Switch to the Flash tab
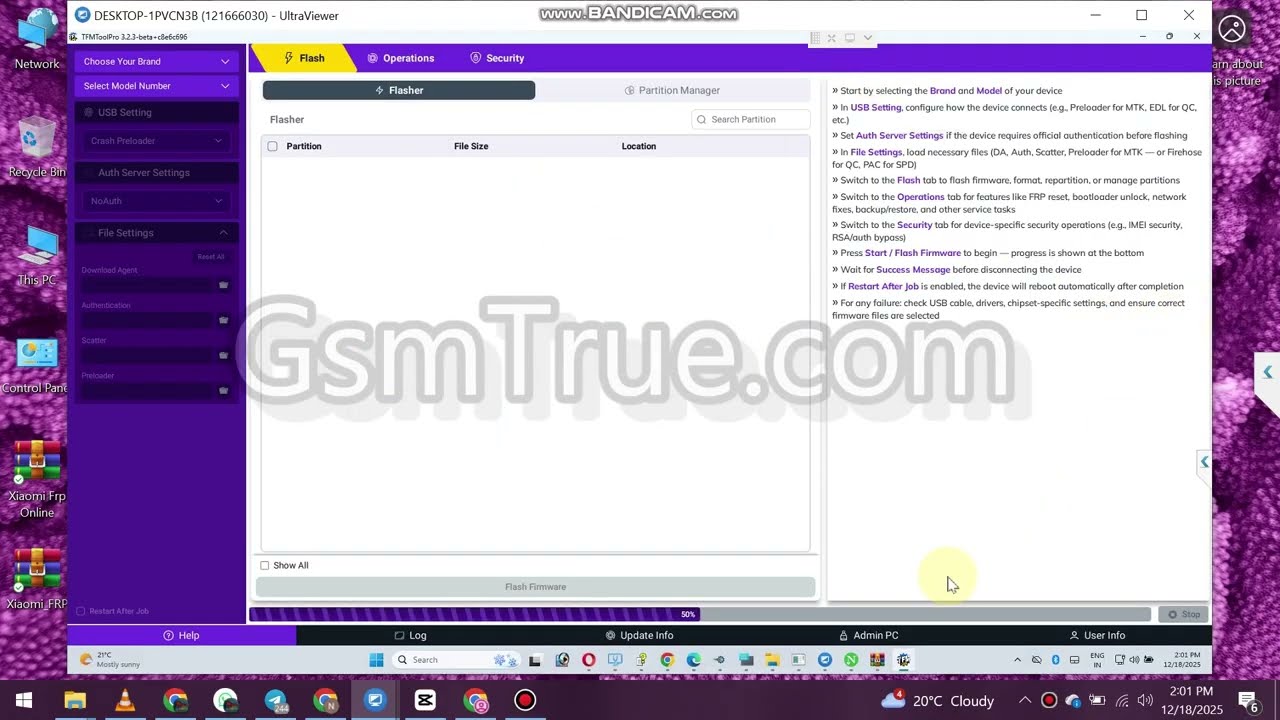This screenshot has height=720, width=1280. click(304, 58)
